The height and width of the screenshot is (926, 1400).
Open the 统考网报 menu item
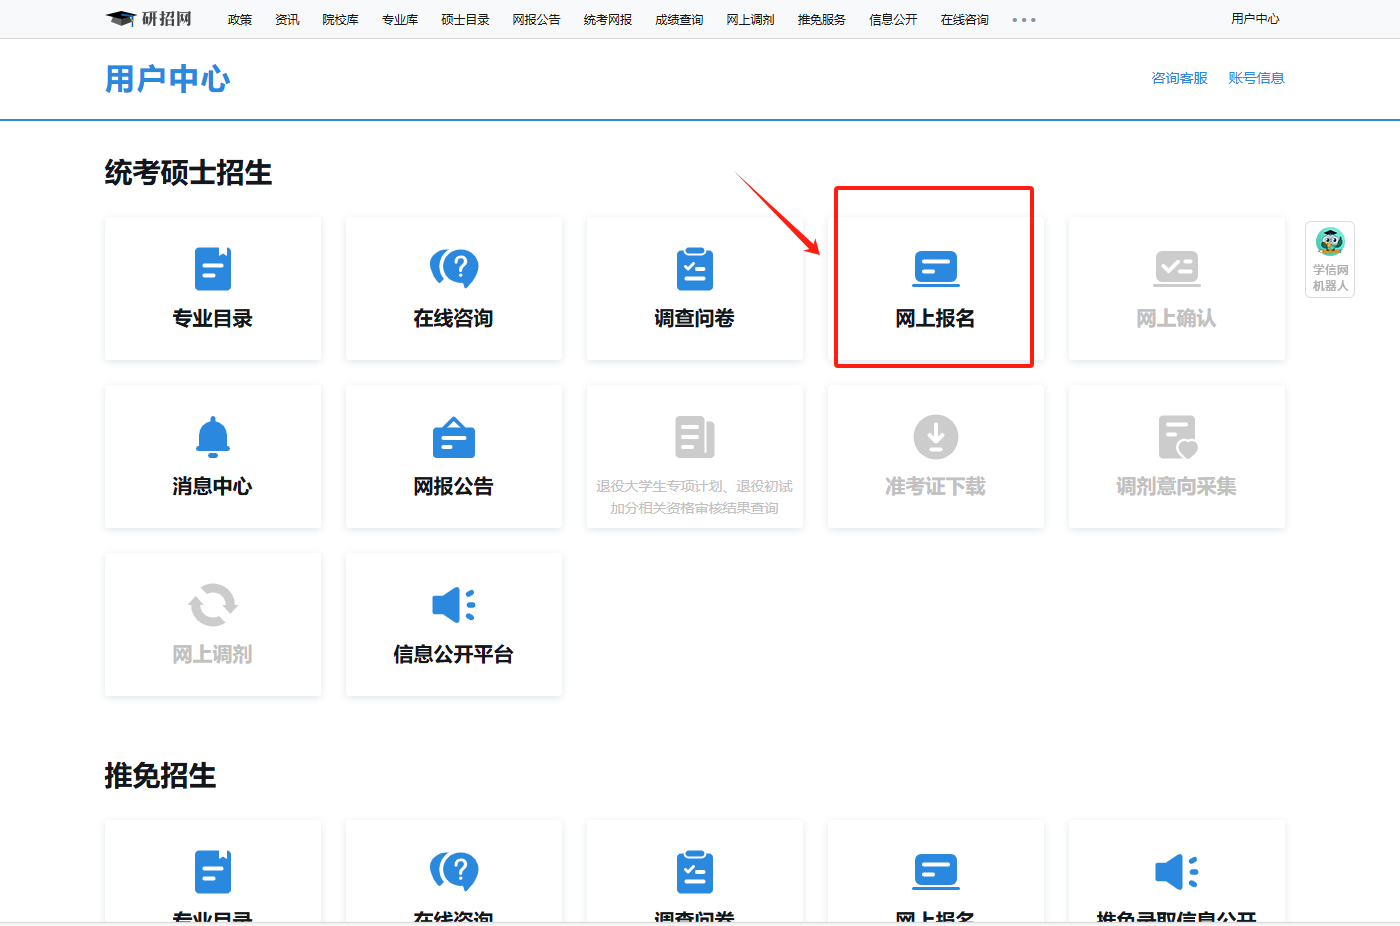[x=608, y=19]
